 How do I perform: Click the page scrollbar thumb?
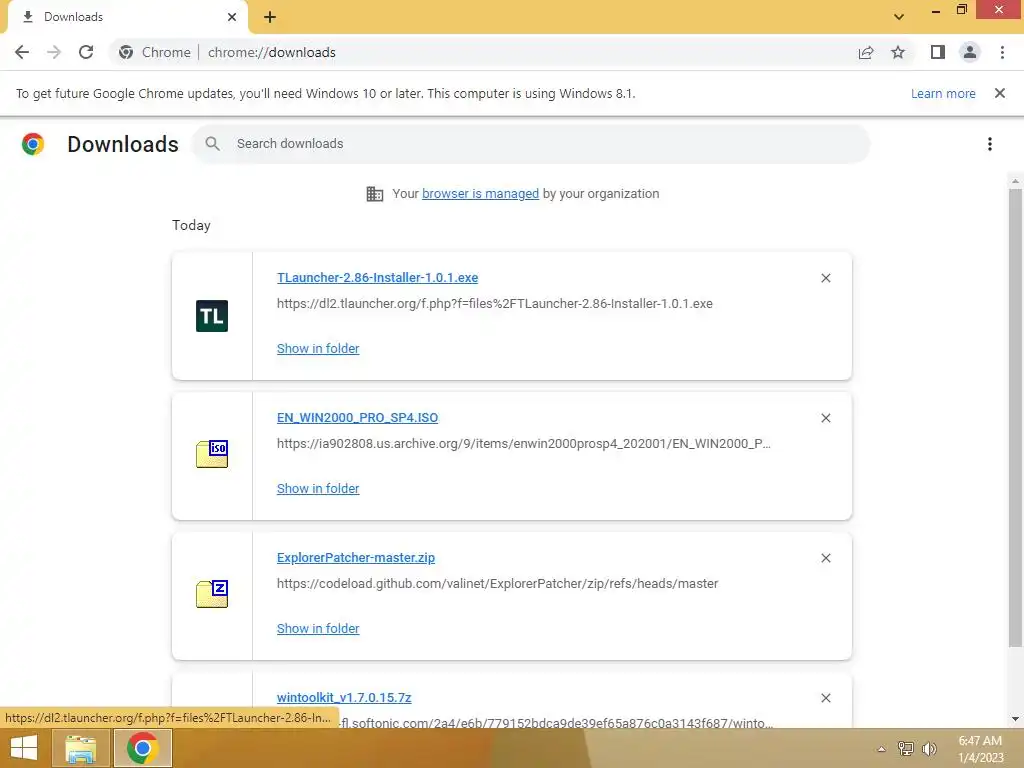pos(1015,418)
